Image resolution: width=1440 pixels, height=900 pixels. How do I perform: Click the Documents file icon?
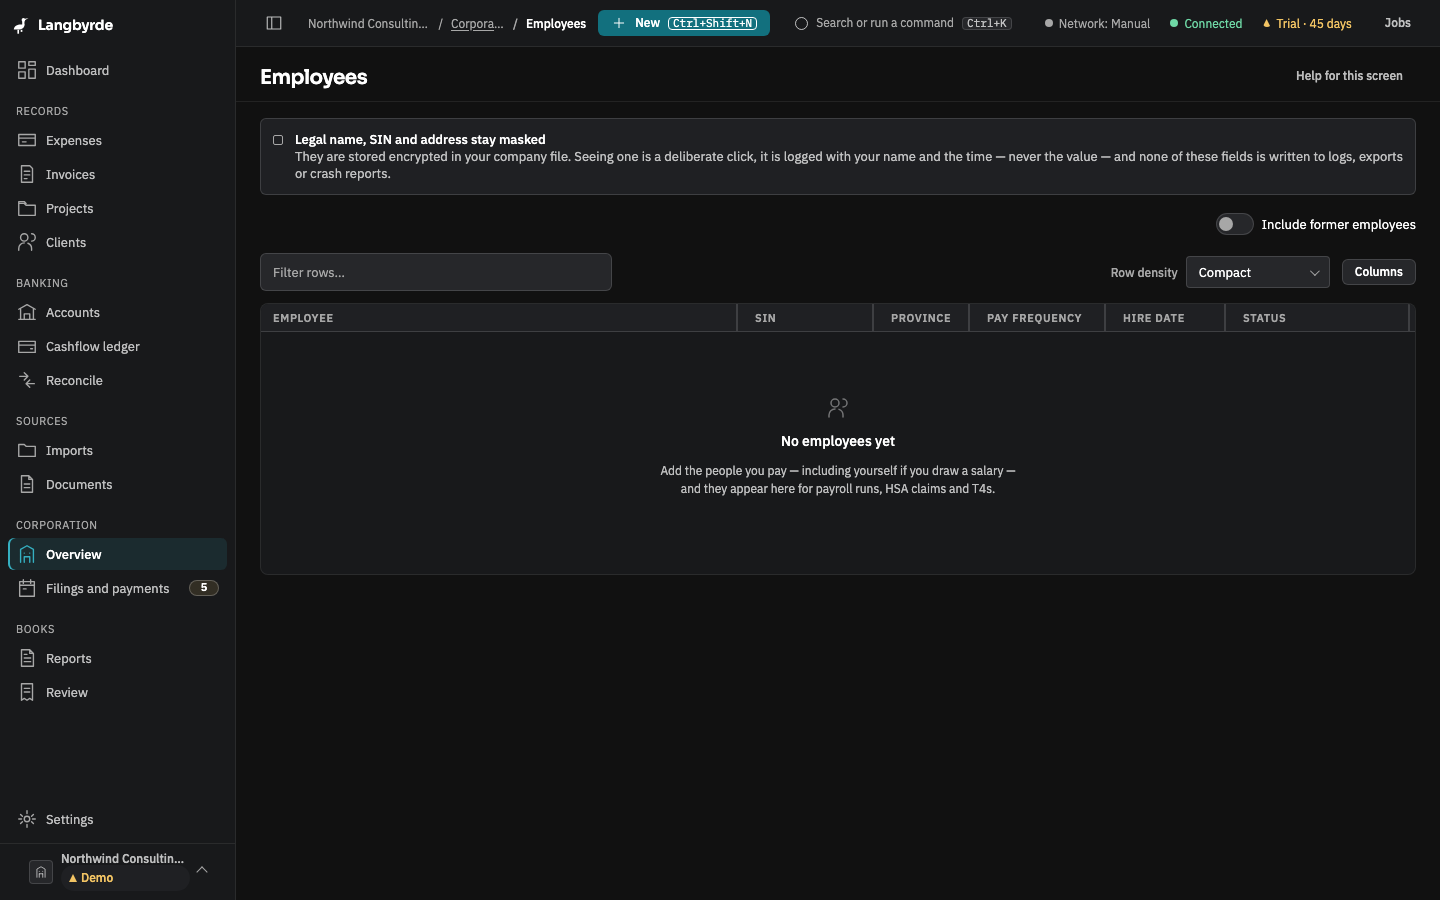pyautogui.click(x=27, y=484)
